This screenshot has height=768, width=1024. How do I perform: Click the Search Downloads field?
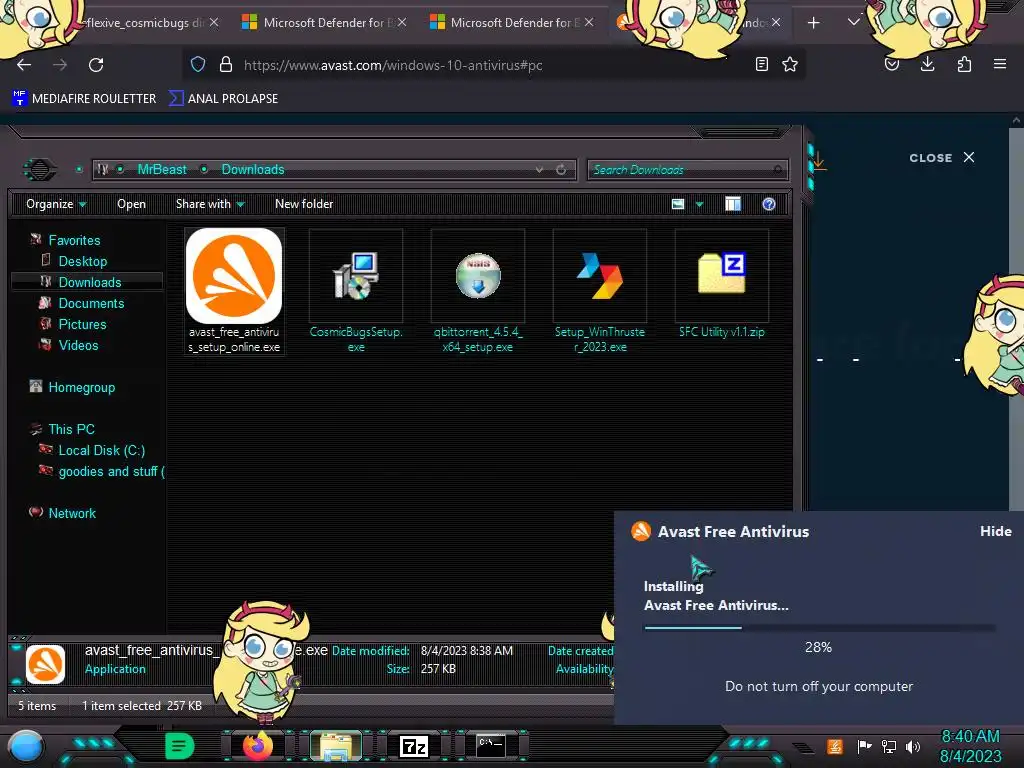pyautogui.click(x=688, y=170)
